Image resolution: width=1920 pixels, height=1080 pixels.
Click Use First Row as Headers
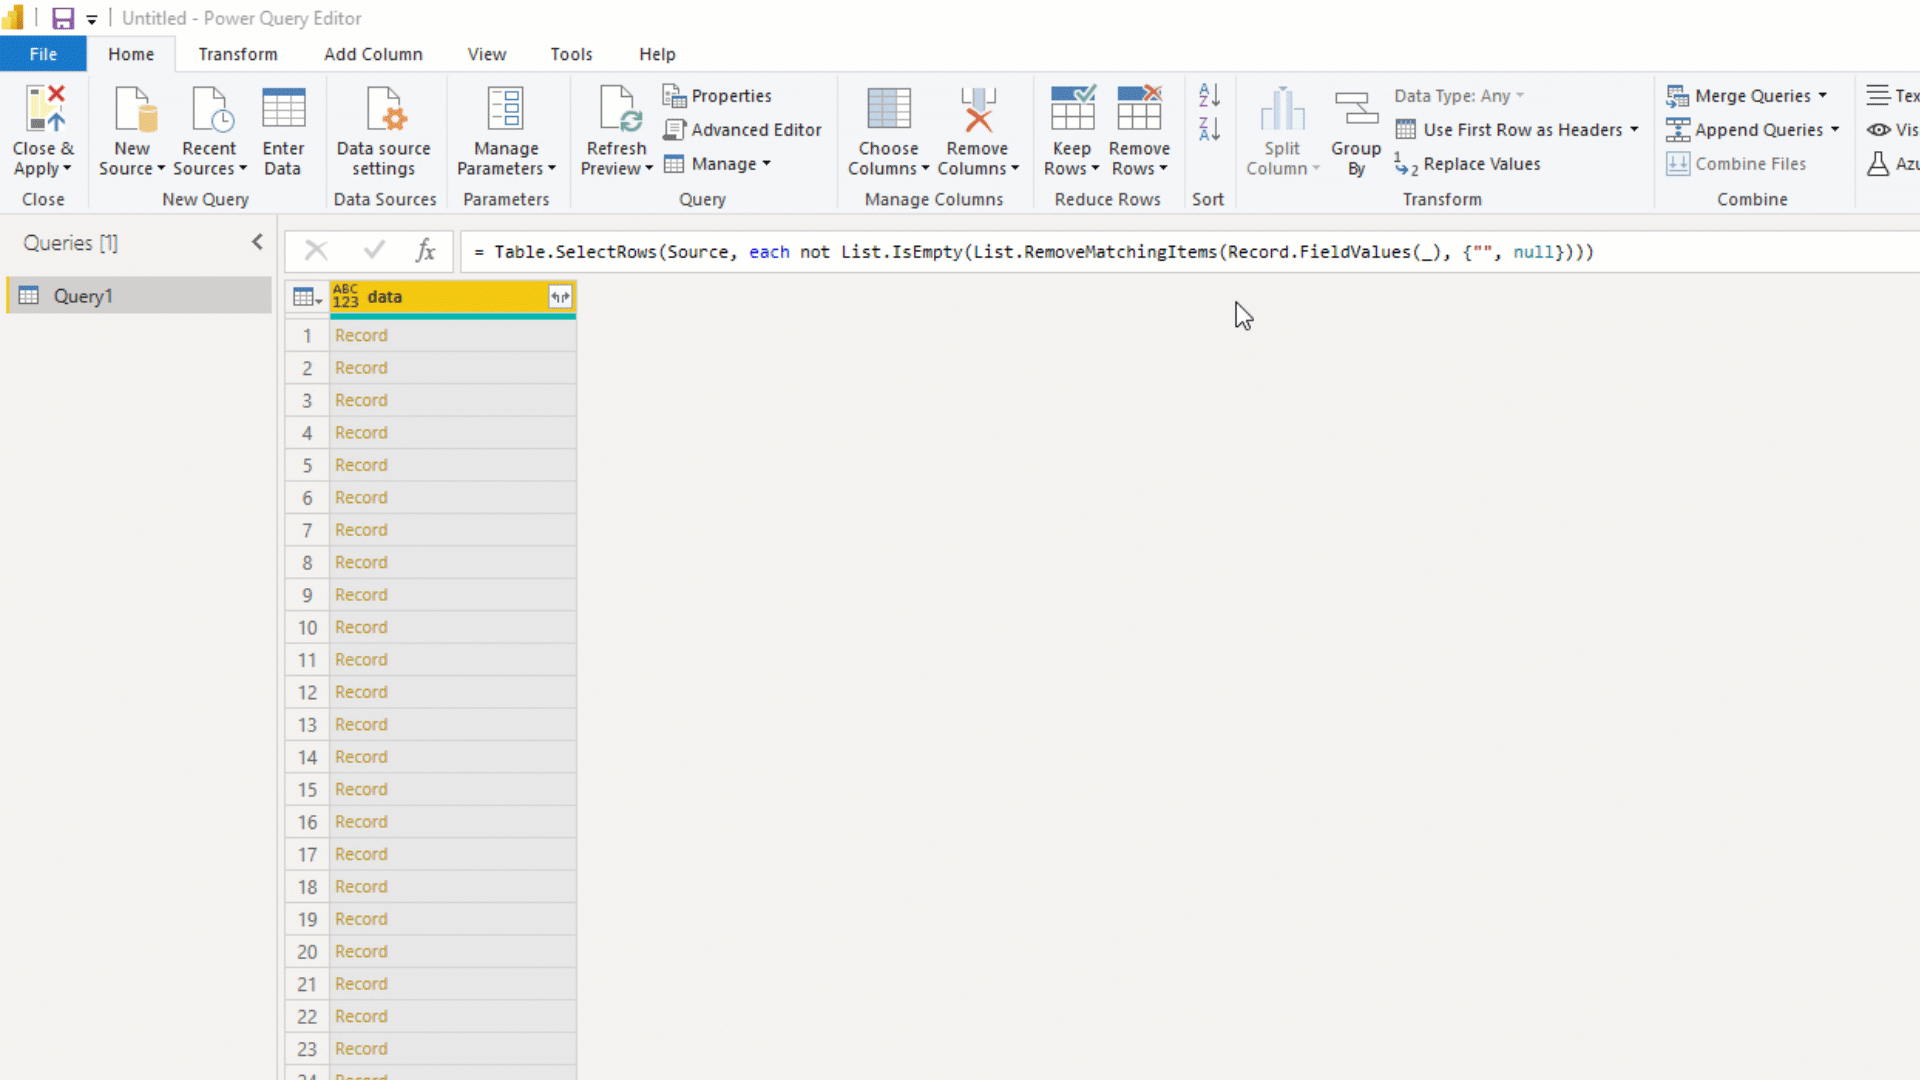coord(1517,129)
